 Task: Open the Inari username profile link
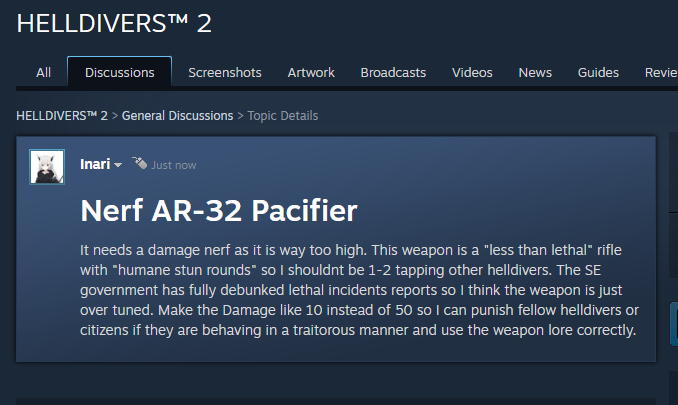tap(95, 164)
